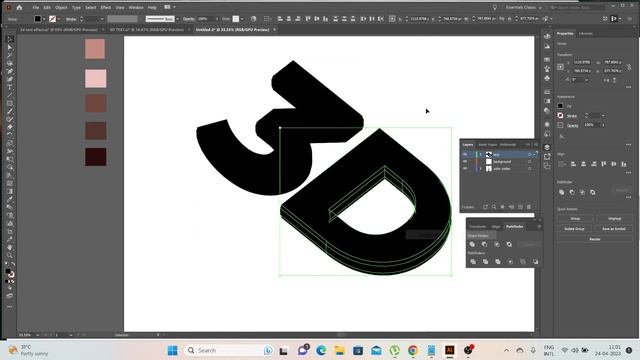This screenshot has height=360, width=640.
Task: Select the Direct Selection tool
Action: coord(10,47)
